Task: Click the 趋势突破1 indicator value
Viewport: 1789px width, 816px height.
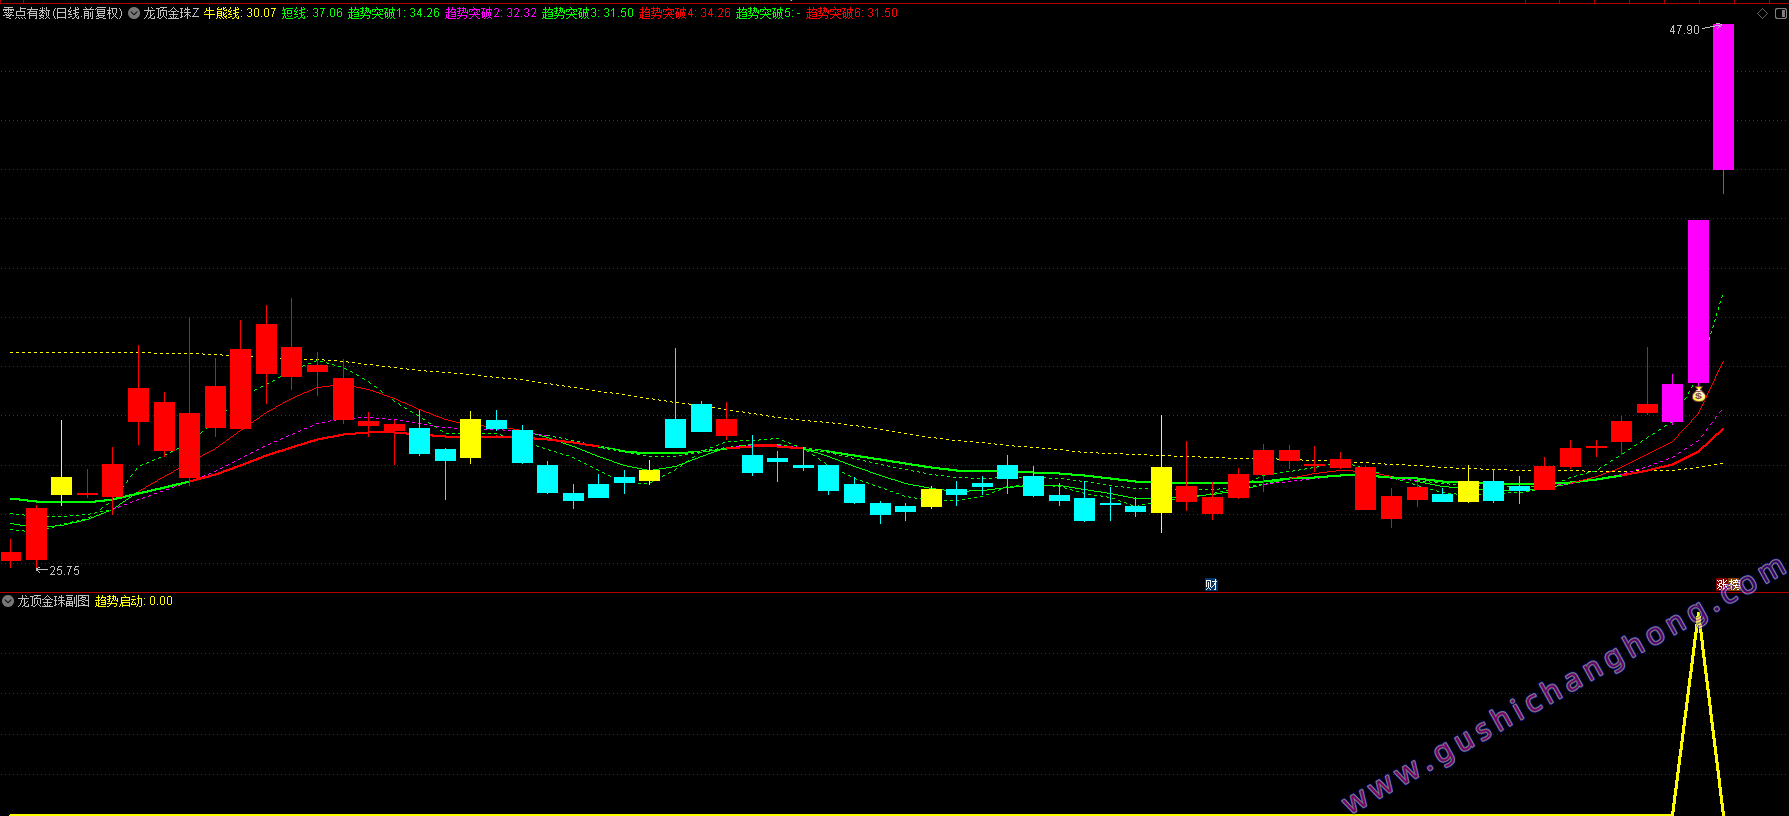Action: click(424, 14)
